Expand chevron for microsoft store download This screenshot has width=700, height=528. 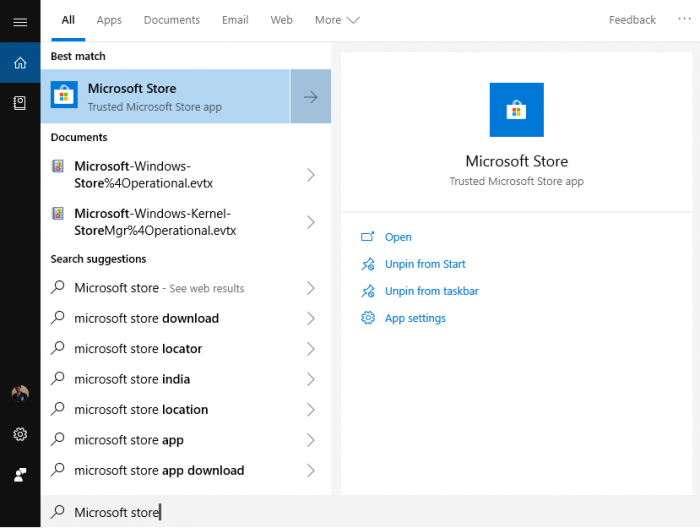coord(311,319)
